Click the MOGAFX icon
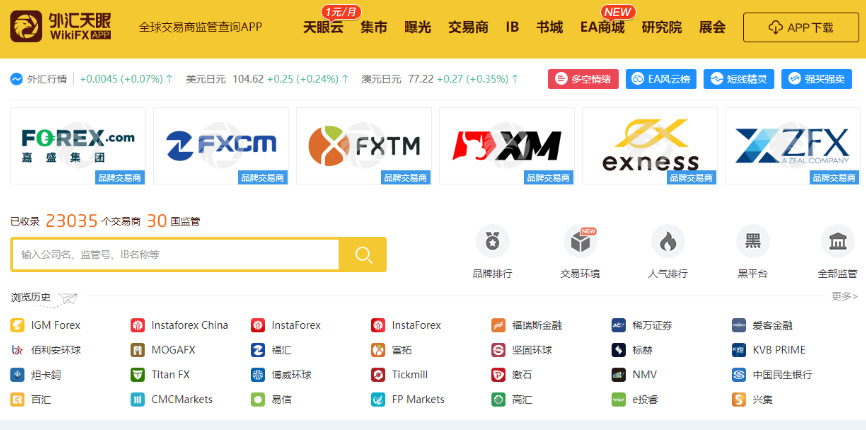866x430 pixels. pyautogui.click(x=138, y=350)
